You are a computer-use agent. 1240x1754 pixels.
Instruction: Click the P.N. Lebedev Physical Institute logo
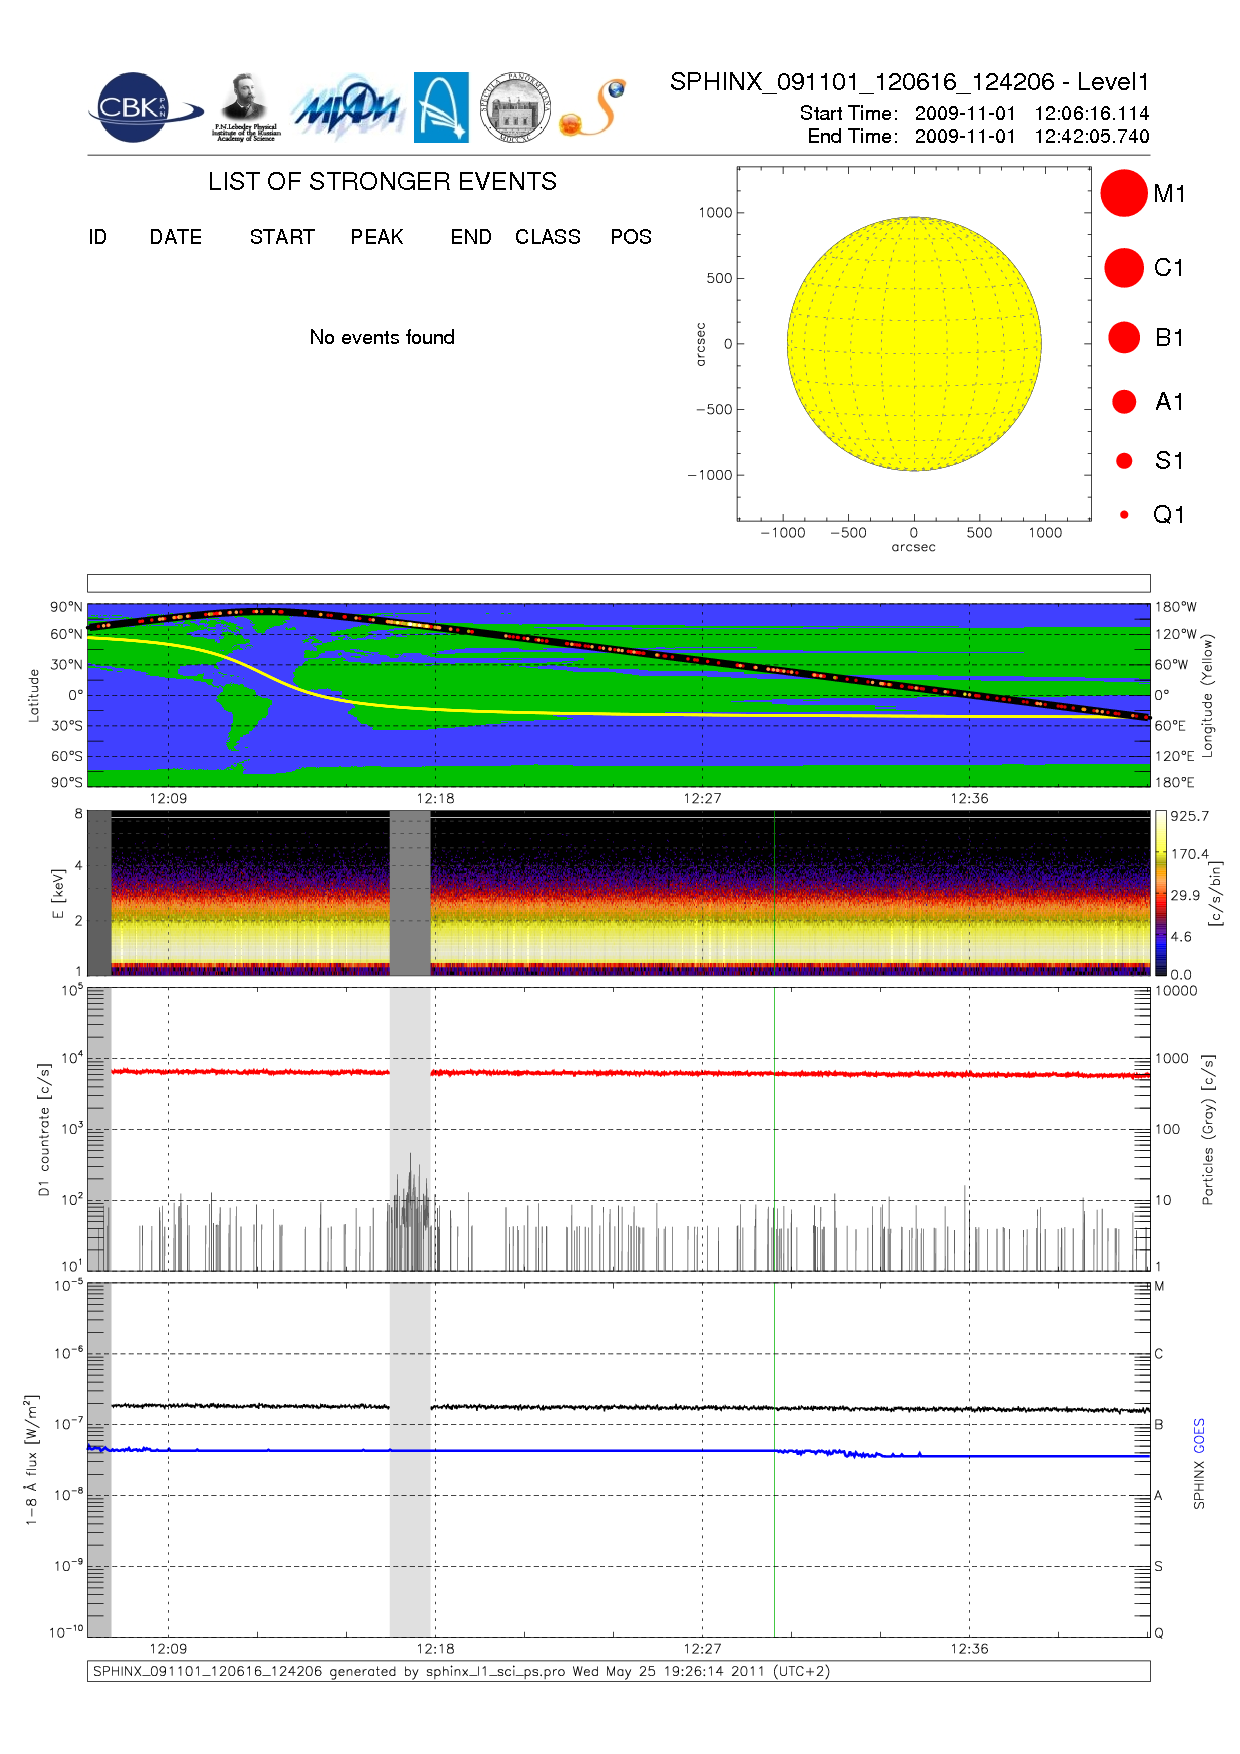point(246,107)
